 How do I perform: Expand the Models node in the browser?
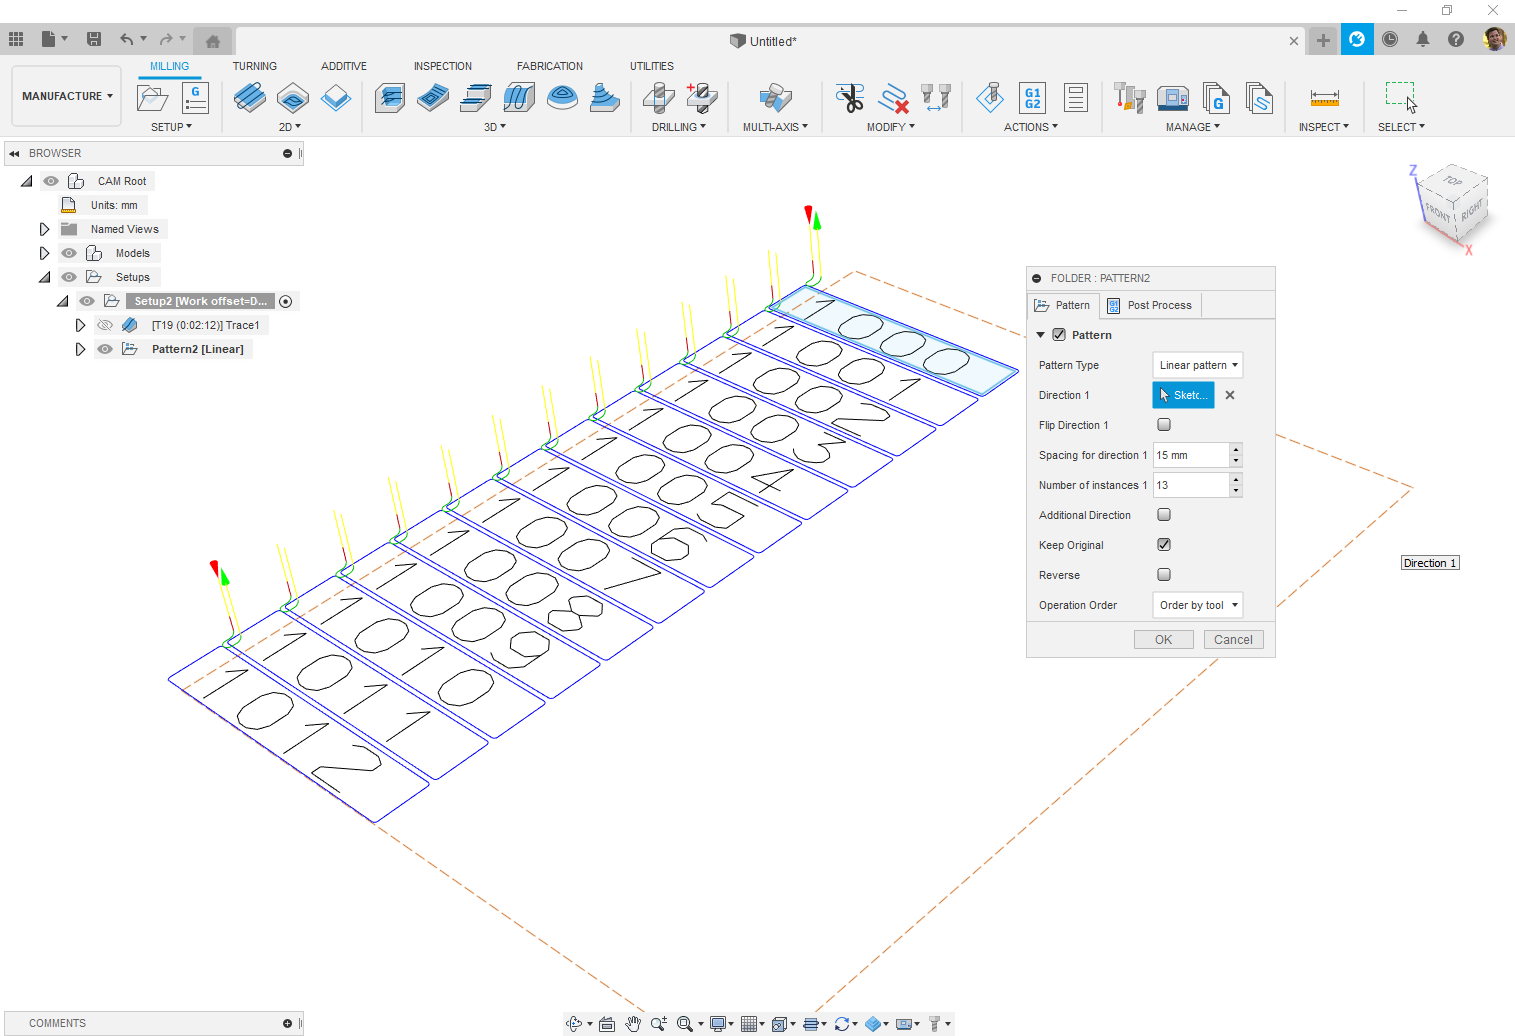44,252
